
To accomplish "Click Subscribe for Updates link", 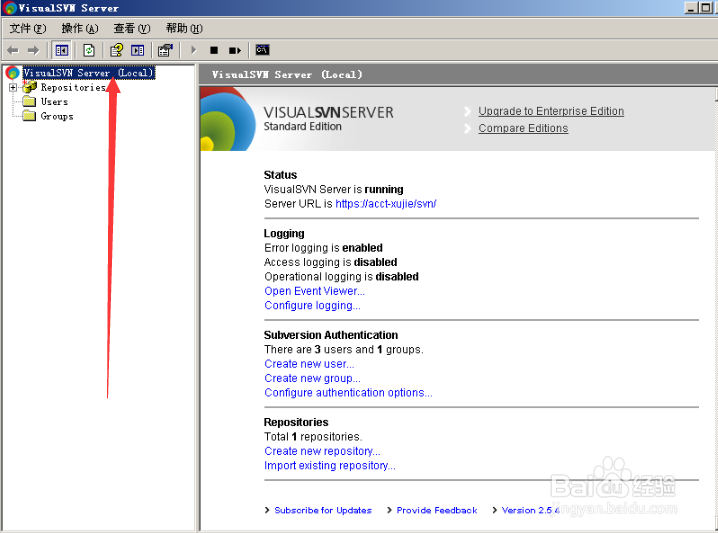I will pyautogui.click(x=323, y=510).
